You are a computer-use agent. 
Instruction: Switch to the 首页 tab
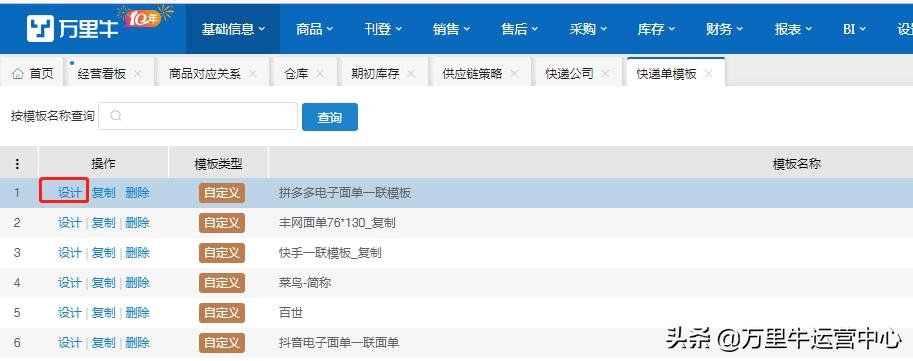(33, 73)
